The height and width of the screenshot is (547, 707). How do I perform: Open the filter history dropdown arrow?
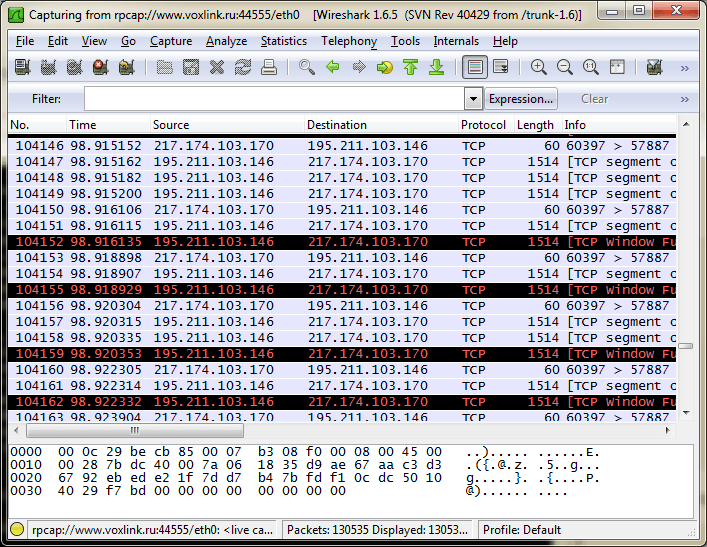[x=473, y=99]
